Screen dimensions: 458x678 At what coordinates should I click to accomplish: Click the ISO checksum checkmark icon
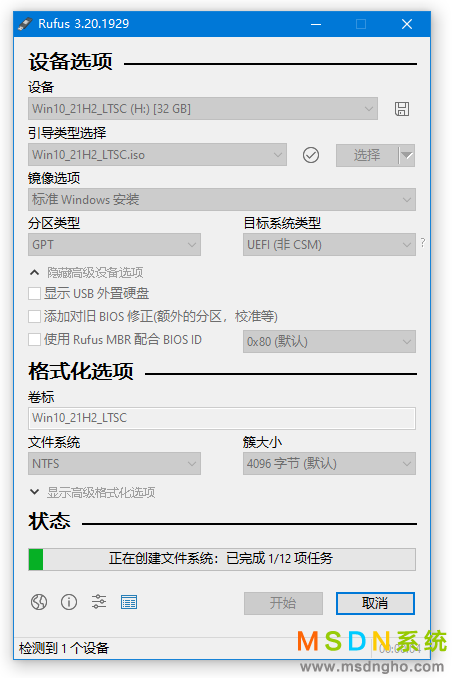[x=311, y=155]
